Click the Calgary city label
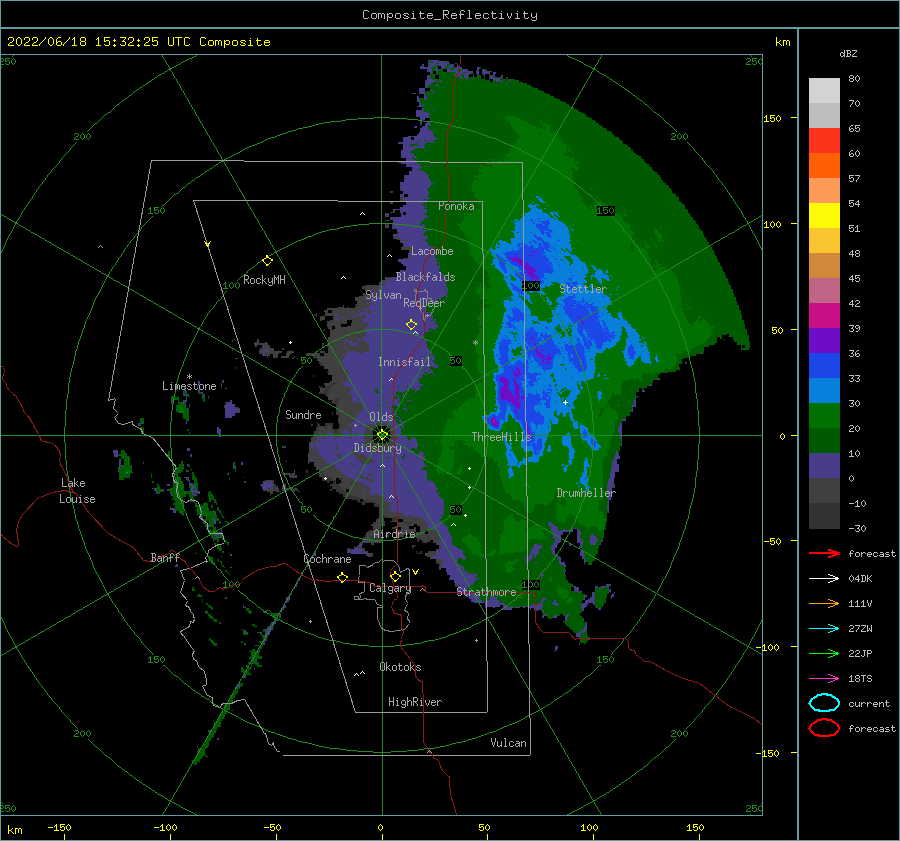900x841 pixels. 390,588
